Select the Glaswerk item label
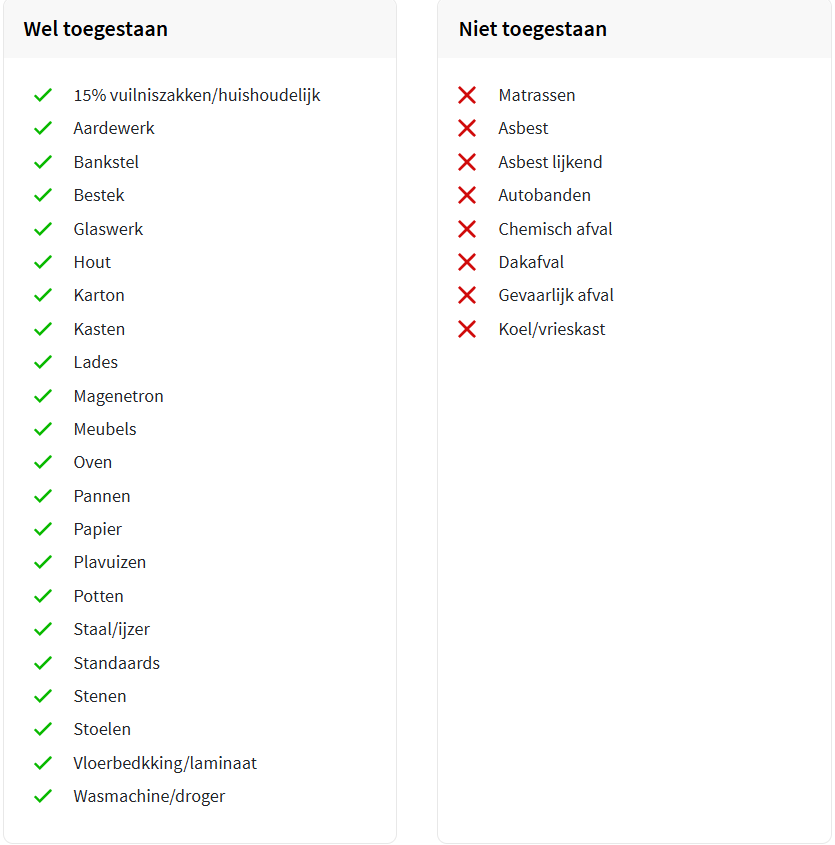This screenshot has width=835, height=845. [x=108, y=229]
